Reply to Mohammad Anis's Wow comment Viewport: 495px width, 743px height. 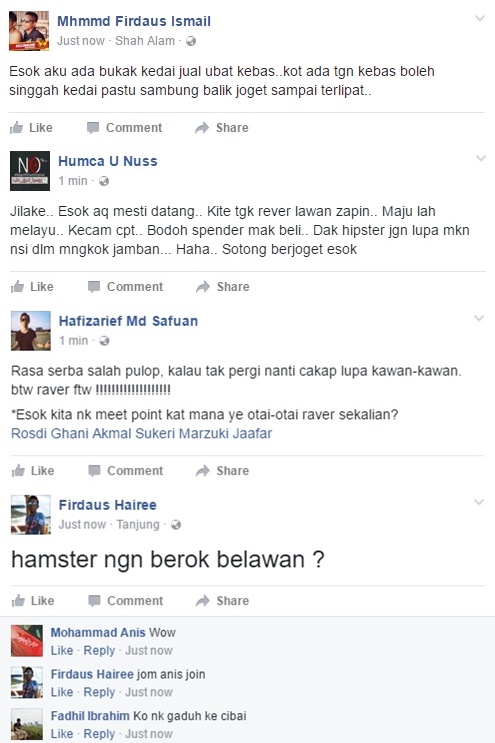tap(99, 651)
